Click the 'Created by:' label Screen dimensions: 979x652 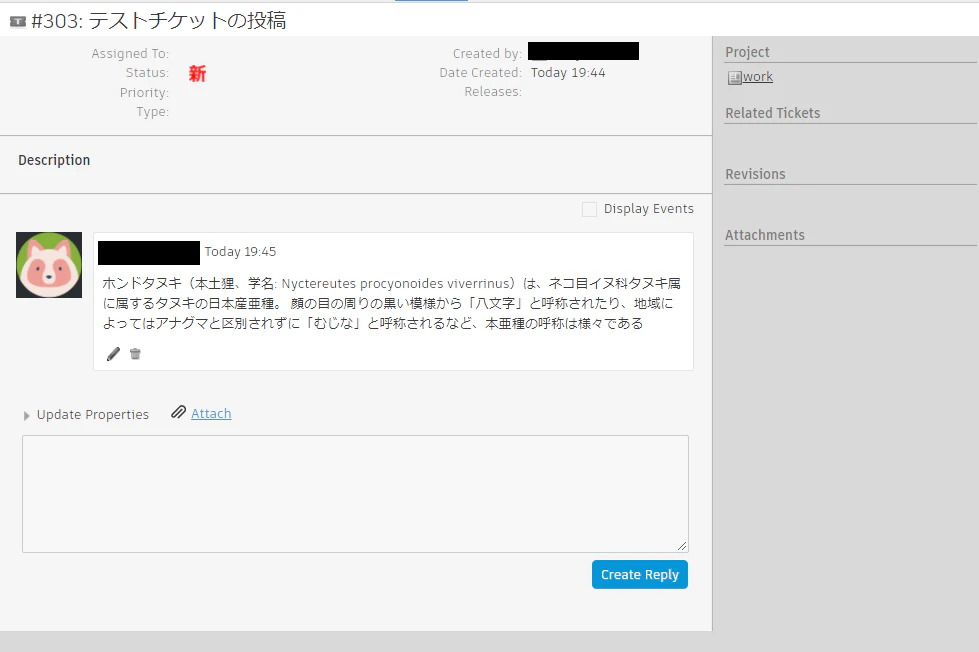[x=487, y=54]
